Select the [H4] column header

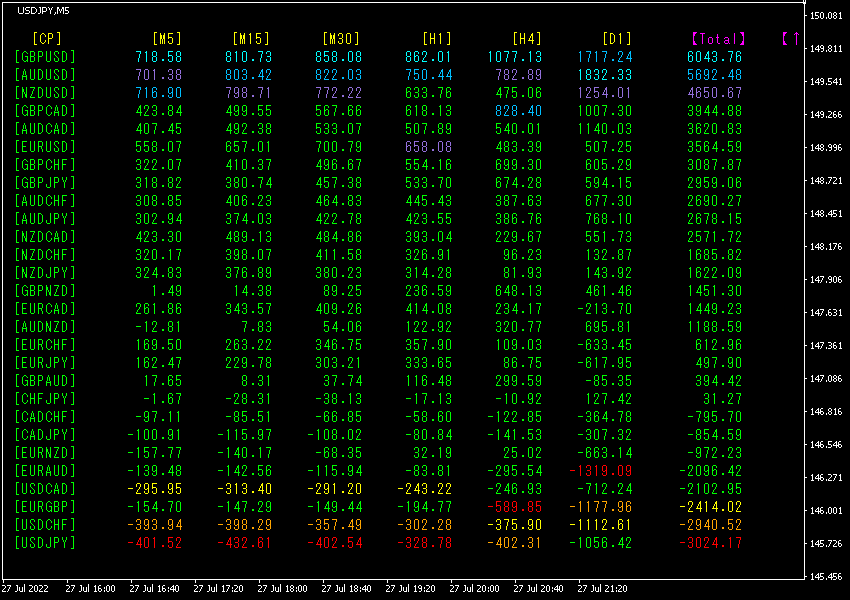coord(527,38)
